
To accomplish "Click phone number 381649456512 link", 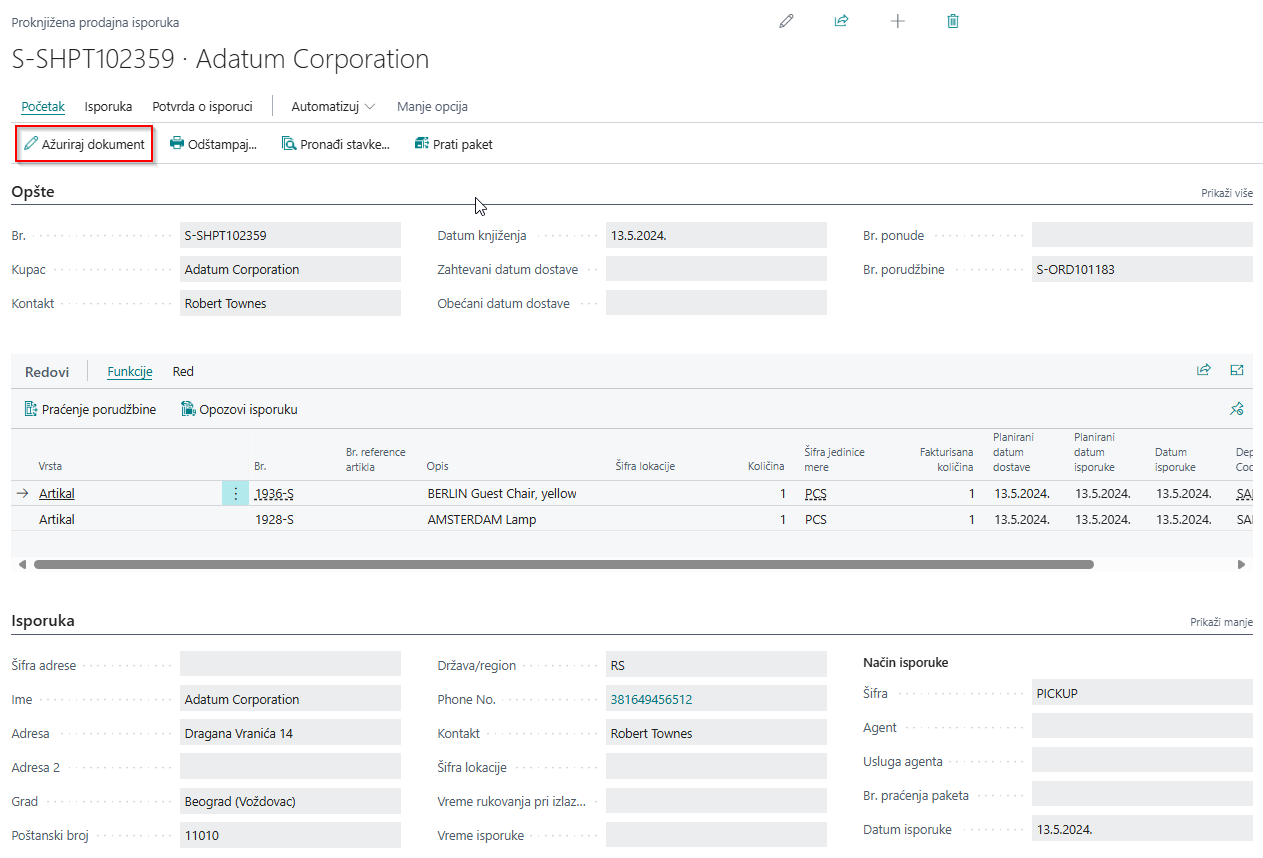I will tap(651, 700).
